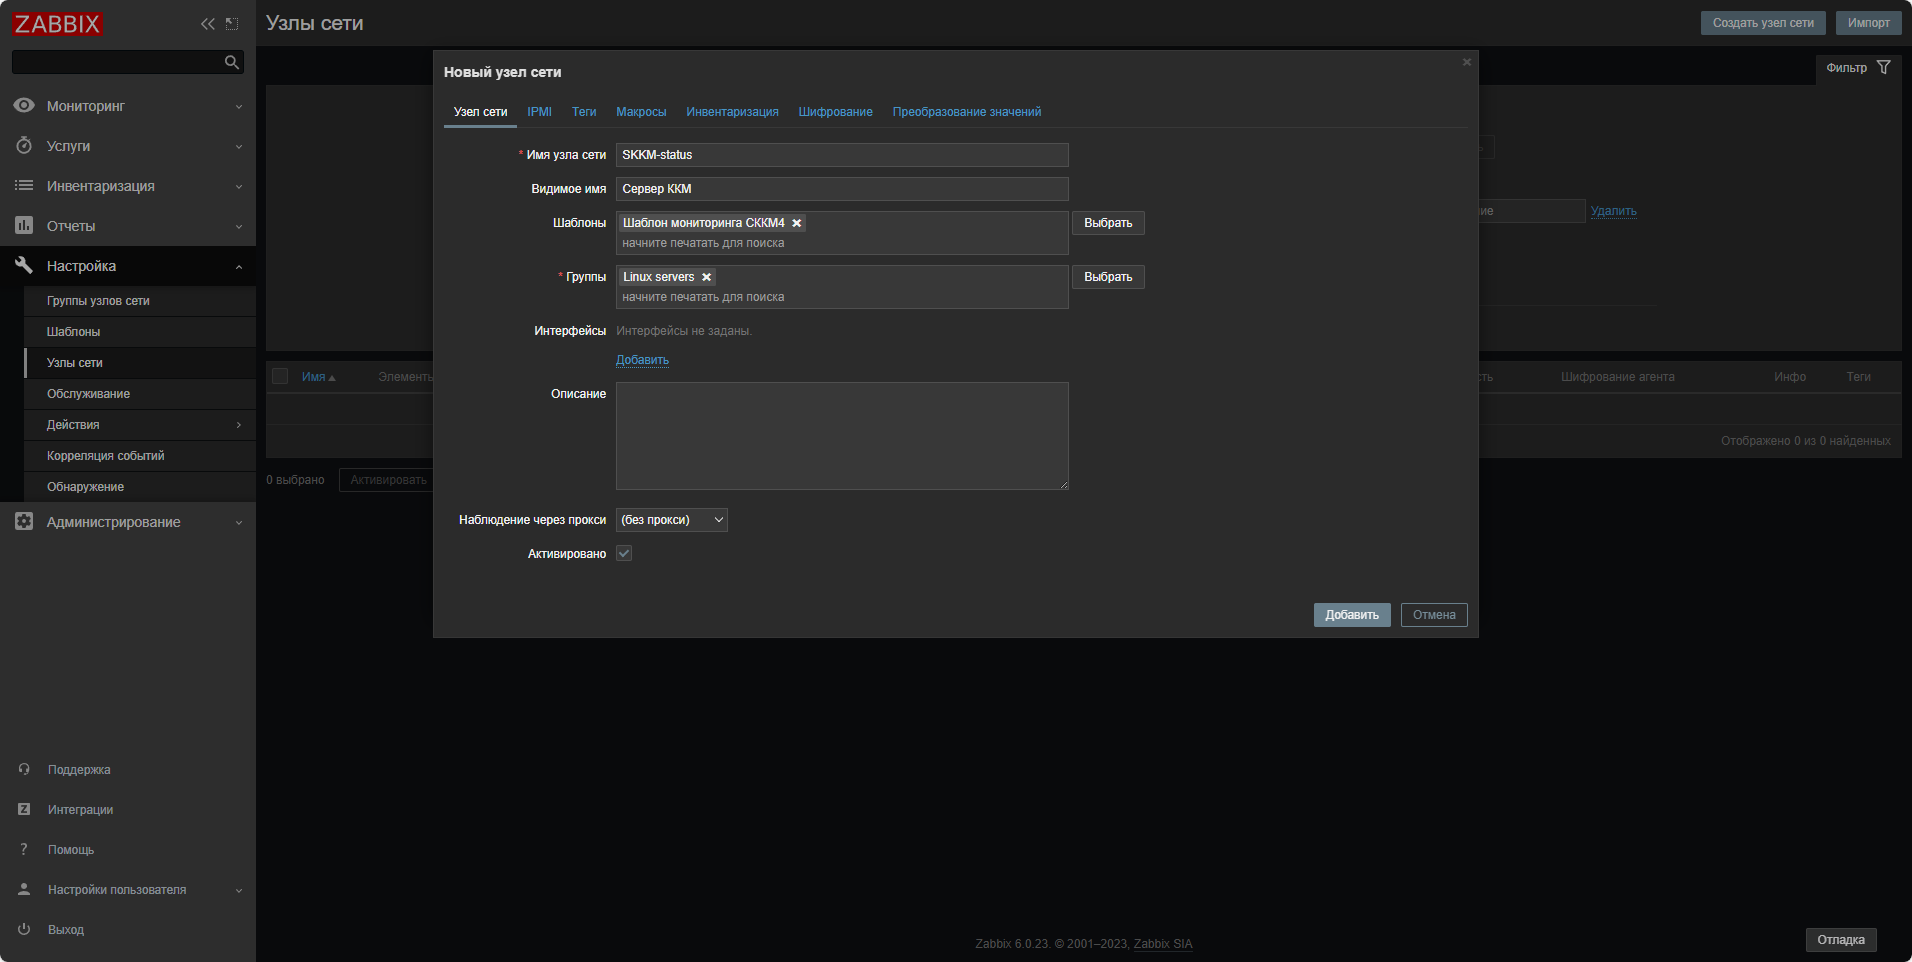1912x962 pixels.
Task: Click the Помощь question mark icon
Action: tap(24, 849)
